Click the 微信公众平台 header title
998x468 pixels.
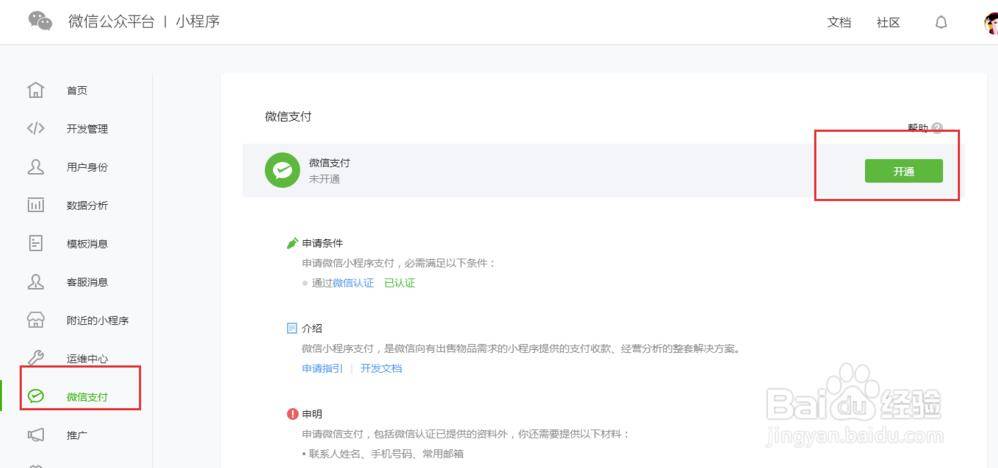pos(111,21)
